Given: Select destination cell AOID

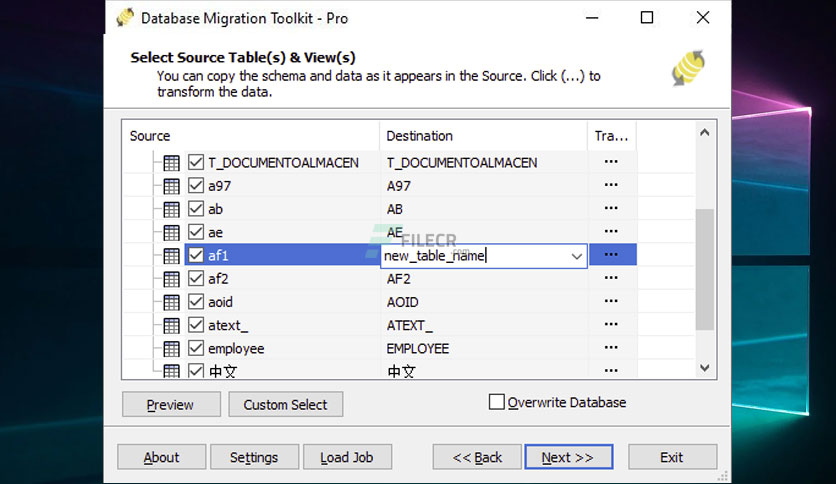Looking at the screenshot, I should click(x=403, y=302).
